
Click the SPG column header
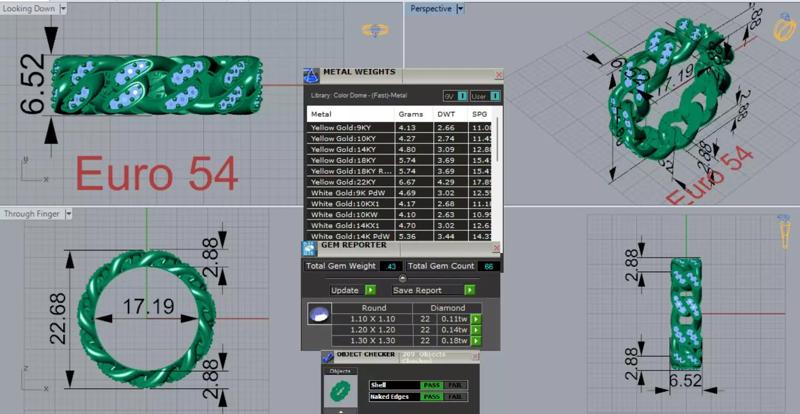point(482,114)
